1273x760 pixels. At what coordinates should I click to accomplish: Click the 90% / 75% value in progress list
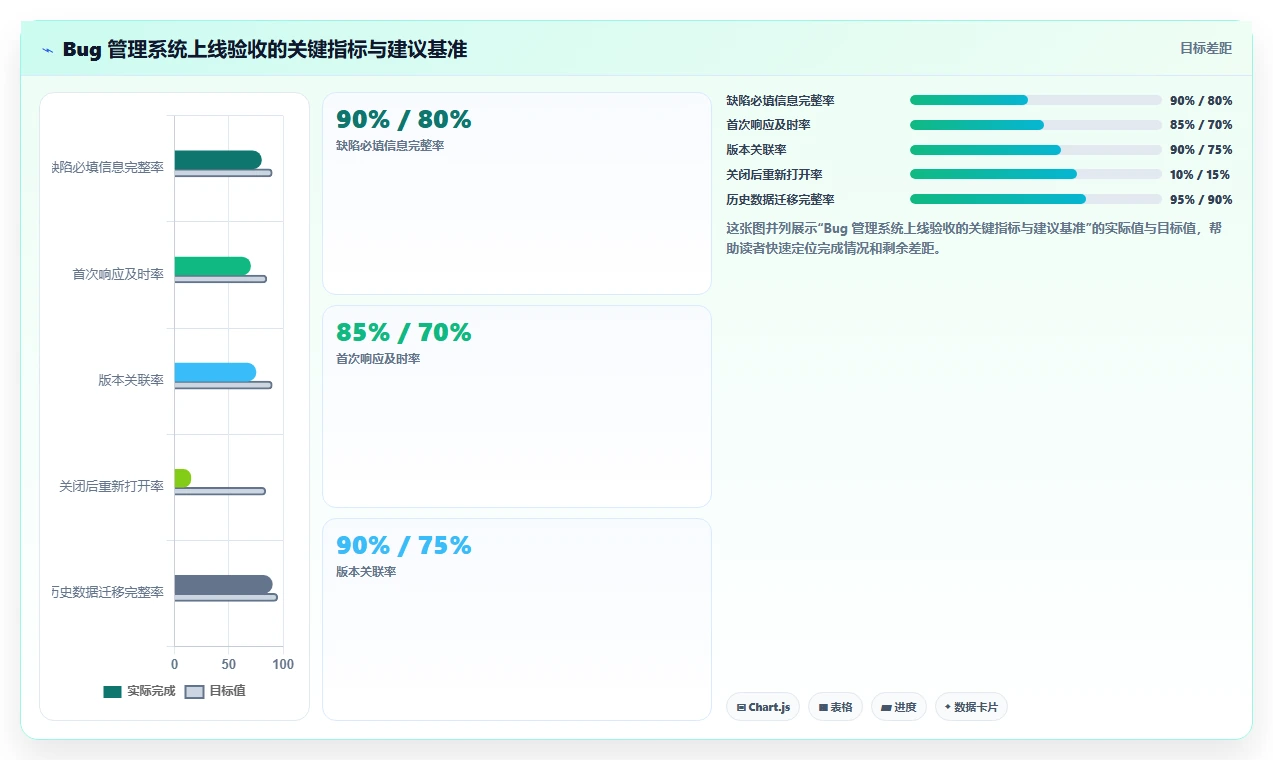click(x=1201, y=150)
